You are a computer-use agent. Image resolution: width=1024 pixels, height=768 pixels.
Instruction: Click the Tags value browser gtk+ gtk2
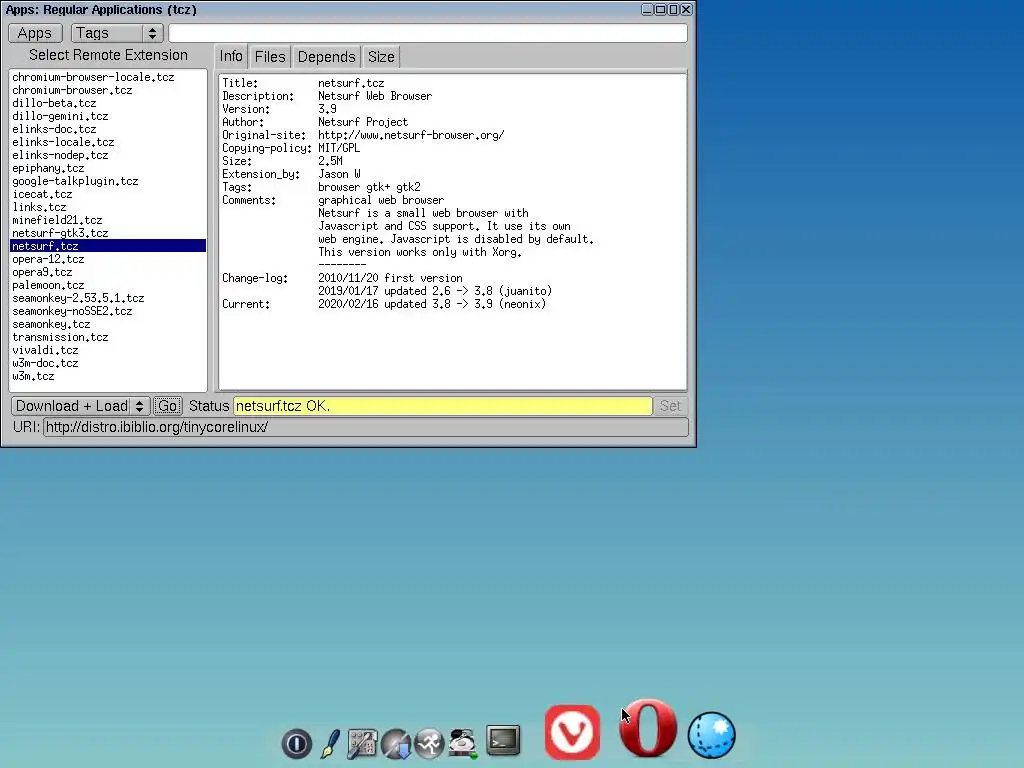tap(369, 187)
